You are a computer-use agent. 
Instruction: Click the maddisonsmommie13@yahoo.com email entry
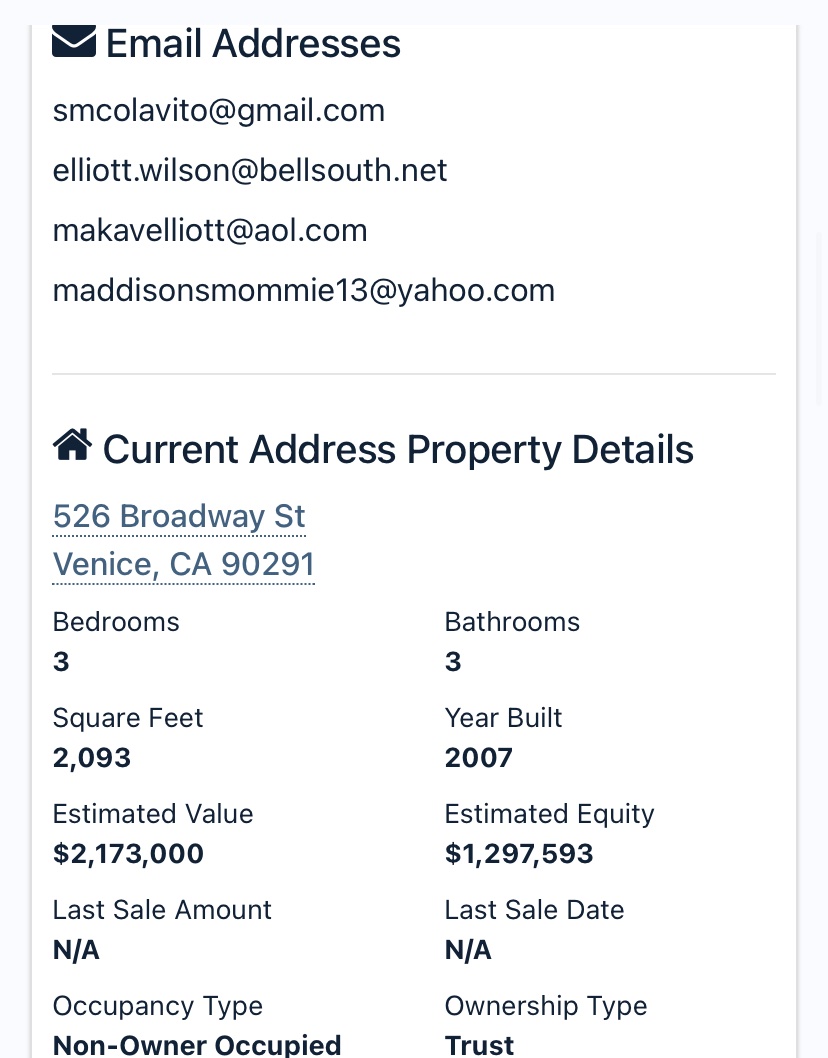(x=304, y=290)
